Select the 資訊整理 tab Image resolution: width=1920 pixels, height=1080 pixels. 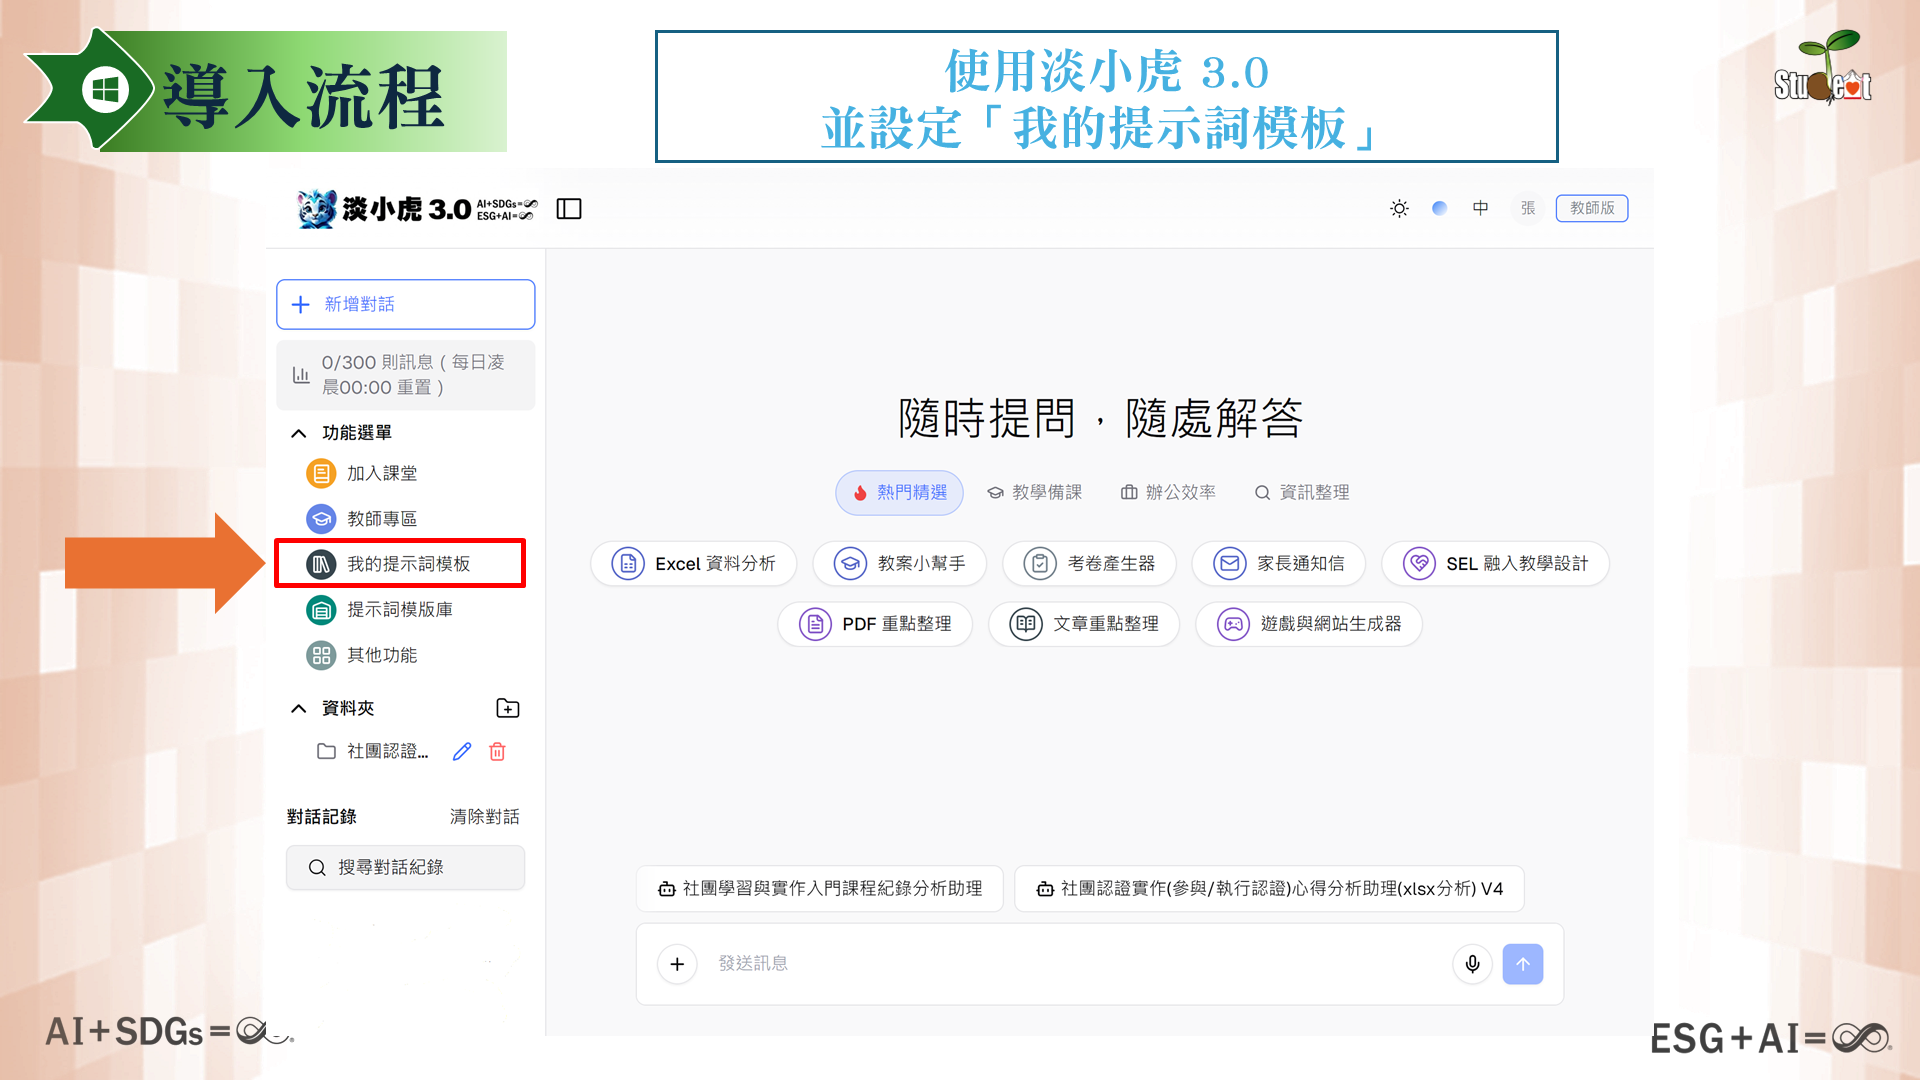pos(1302,492)
